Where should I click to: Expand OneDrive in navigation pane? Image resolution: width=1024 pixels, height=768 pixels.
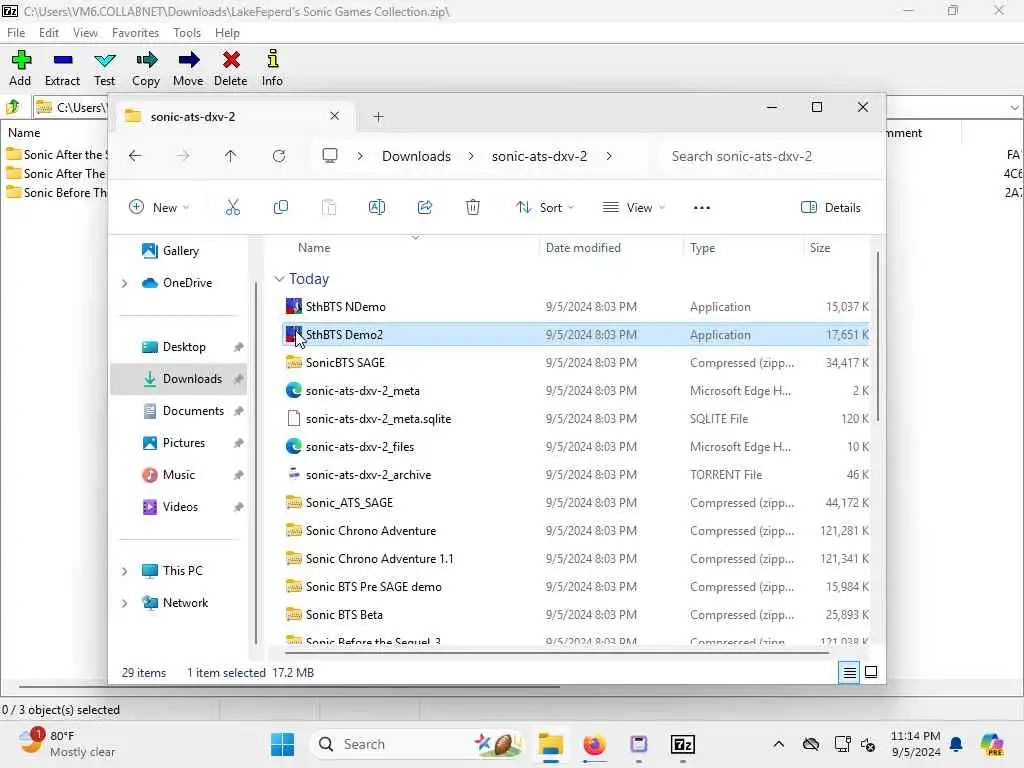tap(124, 283)
